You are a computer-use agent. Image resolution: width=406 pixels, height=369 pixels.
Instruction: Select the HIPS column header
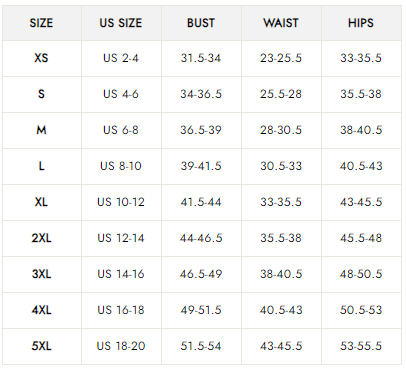tap(361, 23)
